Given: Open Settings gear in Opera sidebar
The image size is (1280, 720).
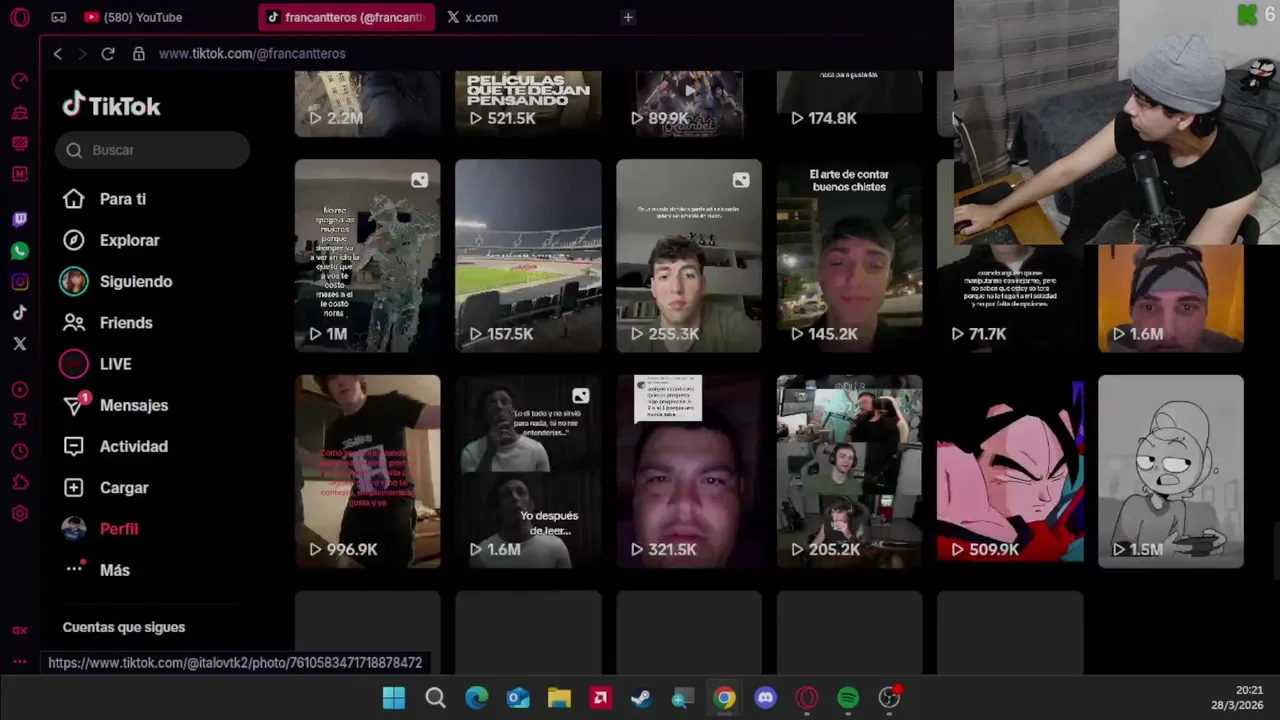Looking at the screenshot, I should click(19, 514).
